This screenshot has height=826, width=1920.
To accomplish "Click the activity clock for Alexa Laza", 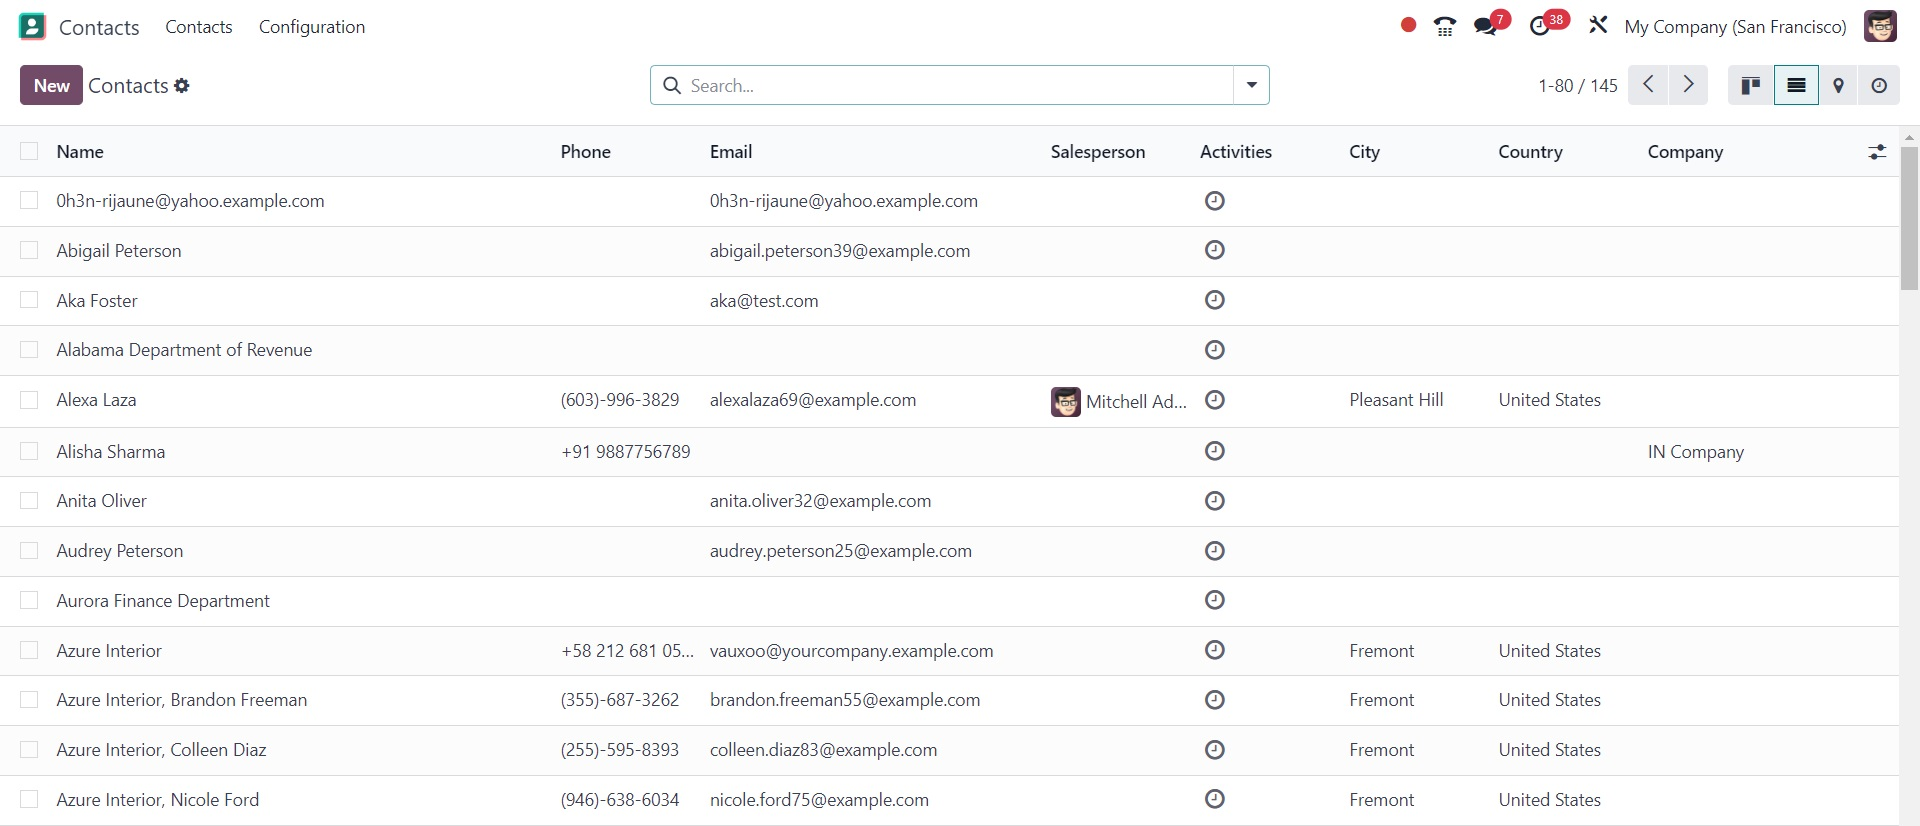I will click(x=1214, y=400).
